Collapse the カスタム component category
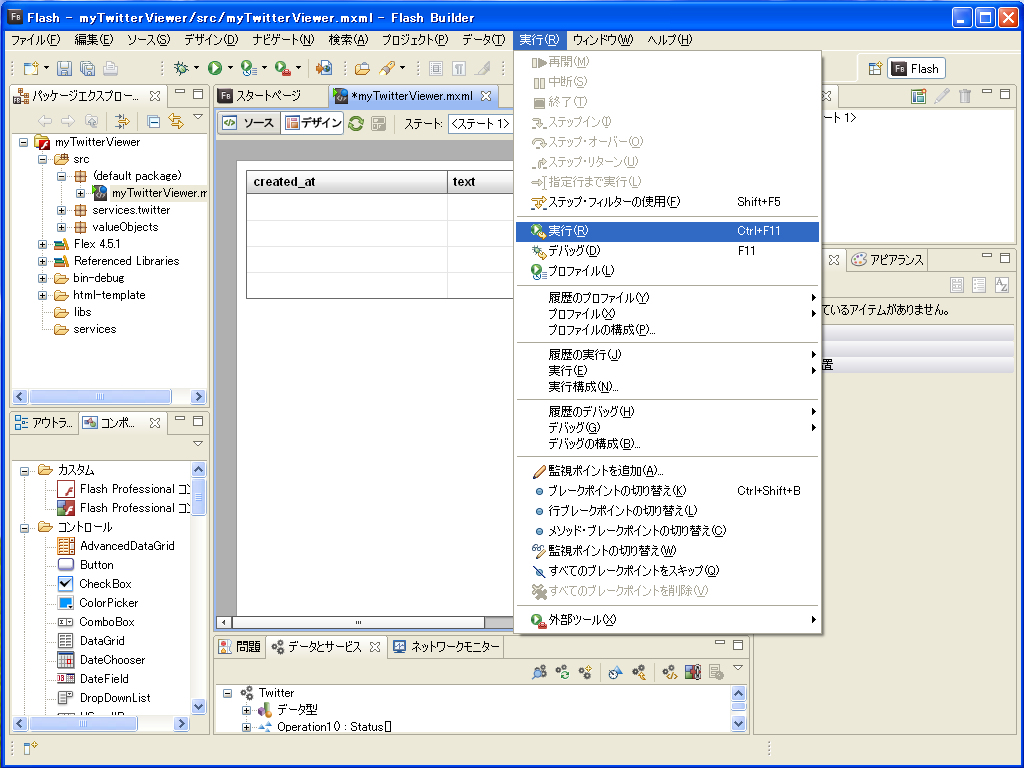The height and width of the screenshot is (768, 1024). tap(24, 470)
